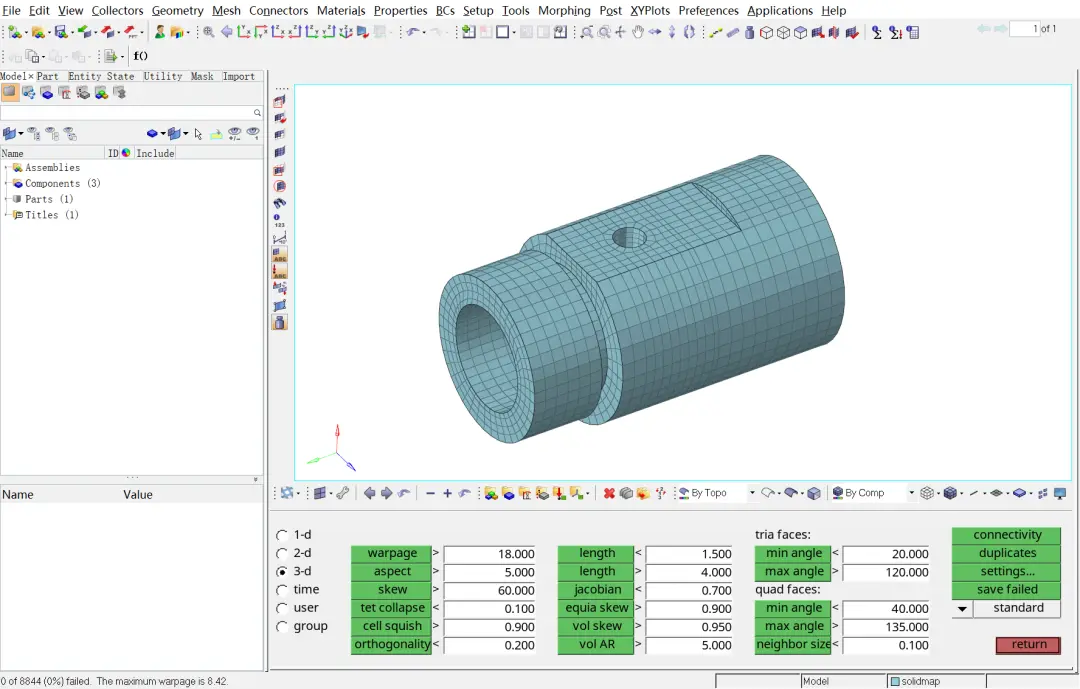This screenshot has height=689, width=1080.
Task: Open the By Topo geometry color dropdown
Action: point(752,493)
